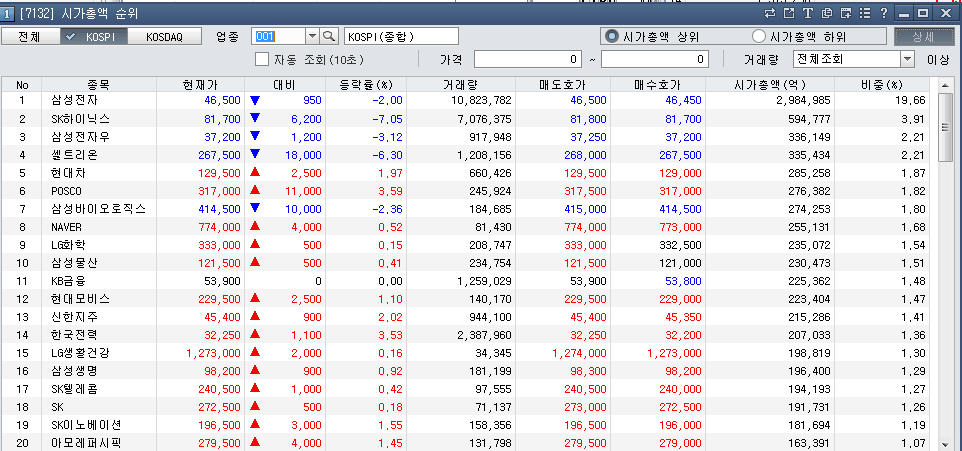Switch to the 전체 tab
This screenshot has width=962, height=451.
point(28,36)
